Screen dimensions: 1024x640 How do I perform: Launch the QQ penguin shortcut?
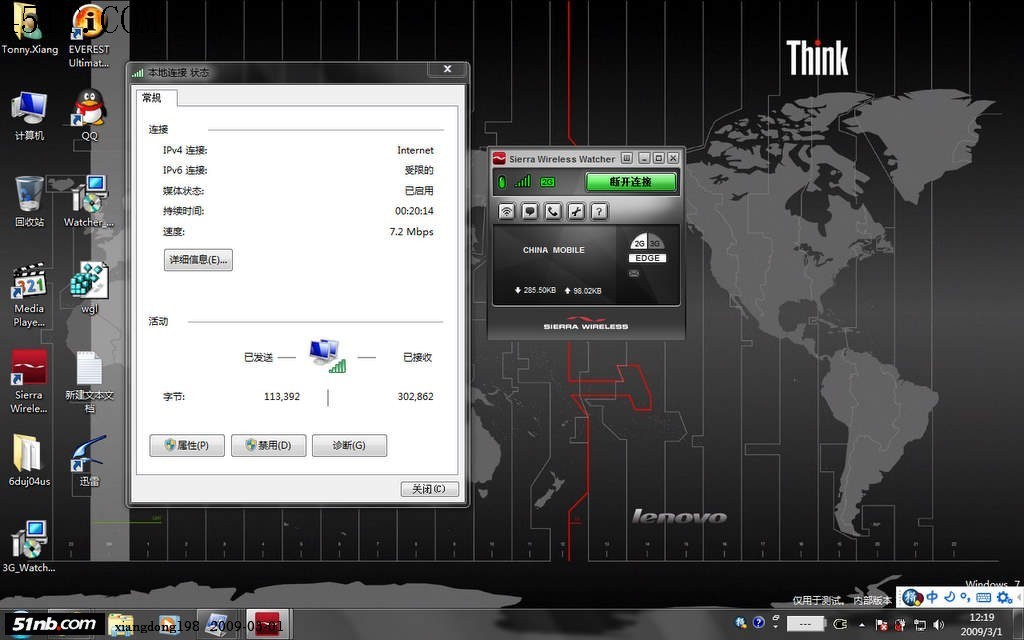pyautogui.click(x=89, y=115)
